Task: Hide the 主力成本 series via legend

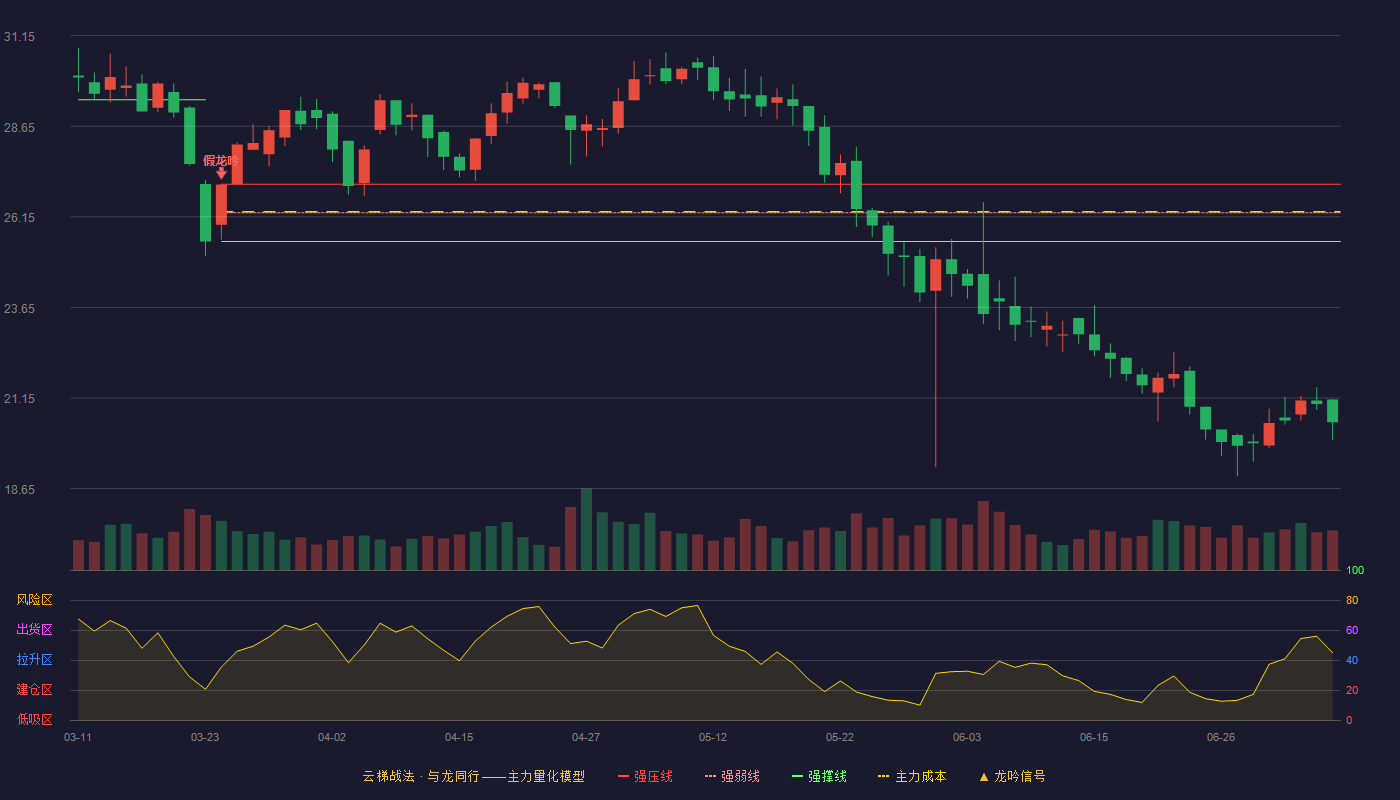Action: click(920, 776)
